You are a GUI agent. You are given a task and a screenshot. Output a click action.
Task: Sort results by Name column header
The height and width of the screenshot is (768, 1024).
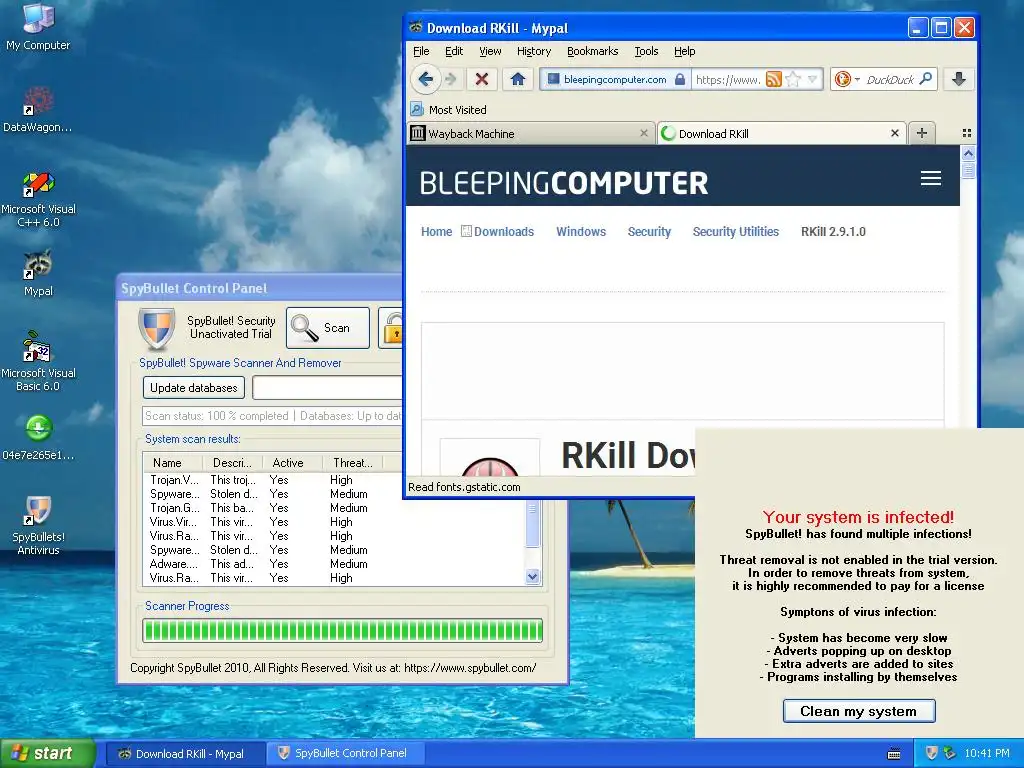pyautogui.click(x=173, y=462)
